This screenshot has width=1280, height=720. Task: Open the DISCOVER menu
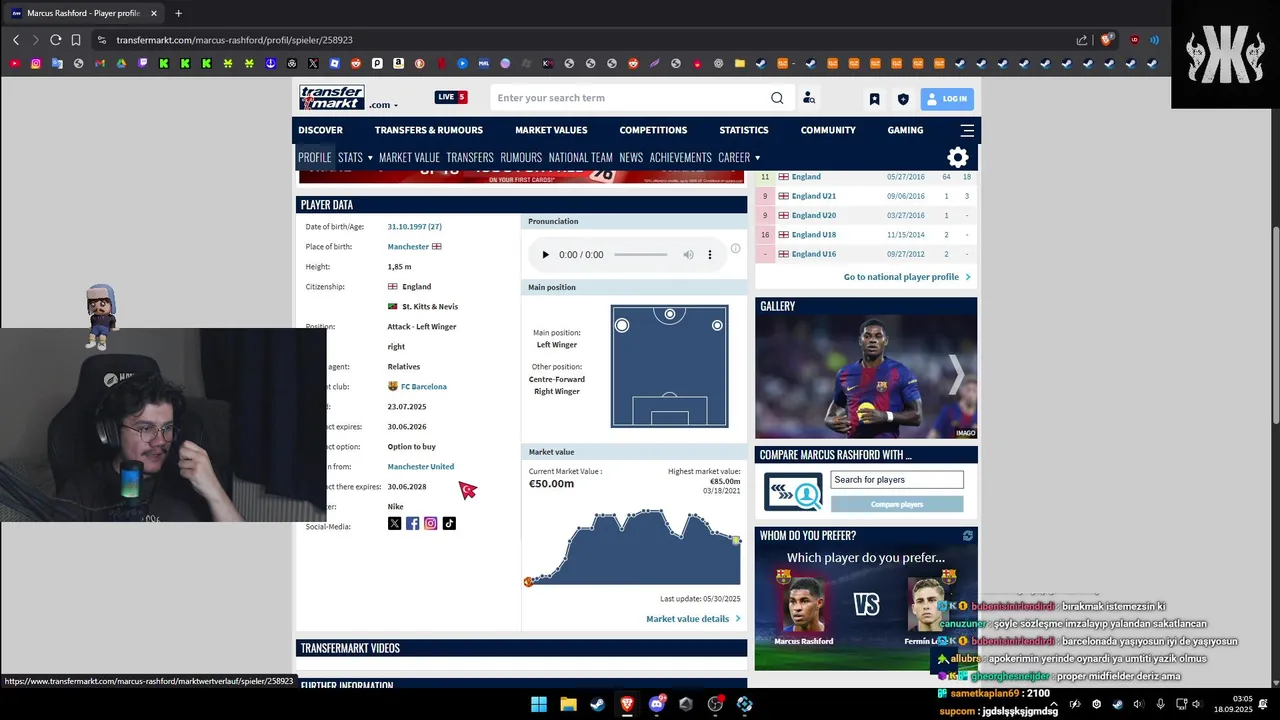click(x=320, y=130)
